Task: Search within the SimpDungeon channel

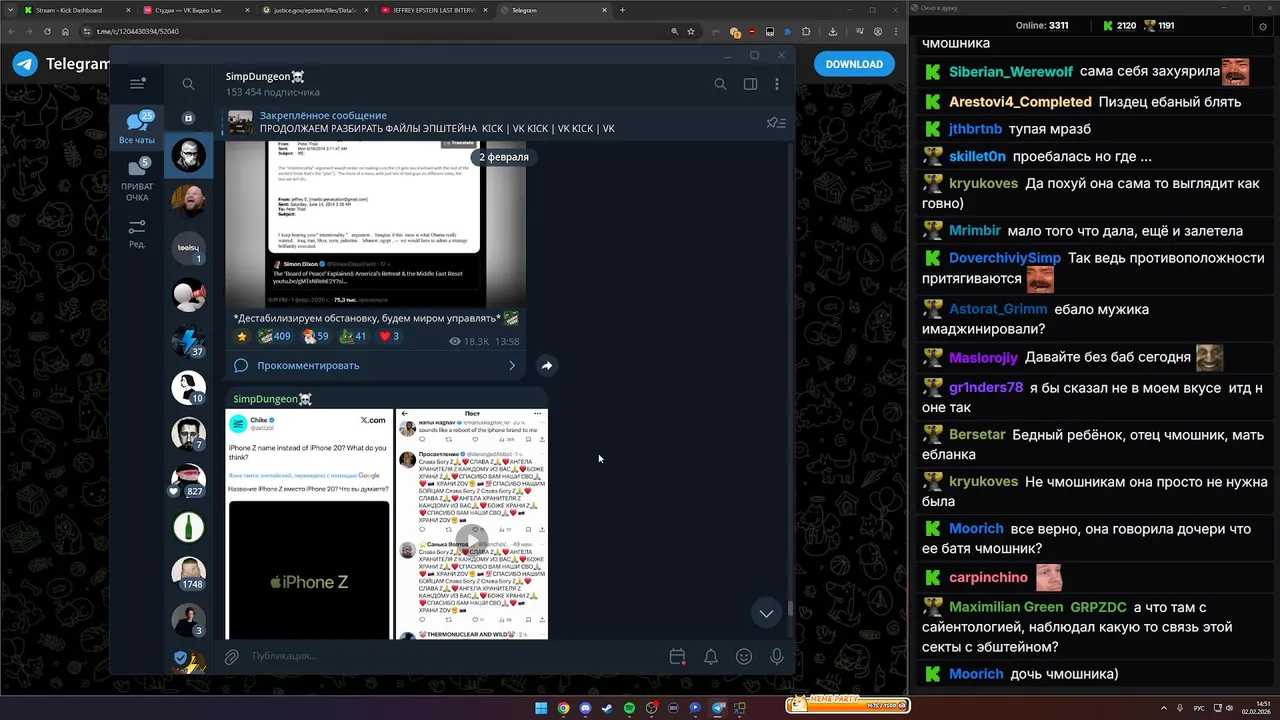Action: tap(720, 84)
